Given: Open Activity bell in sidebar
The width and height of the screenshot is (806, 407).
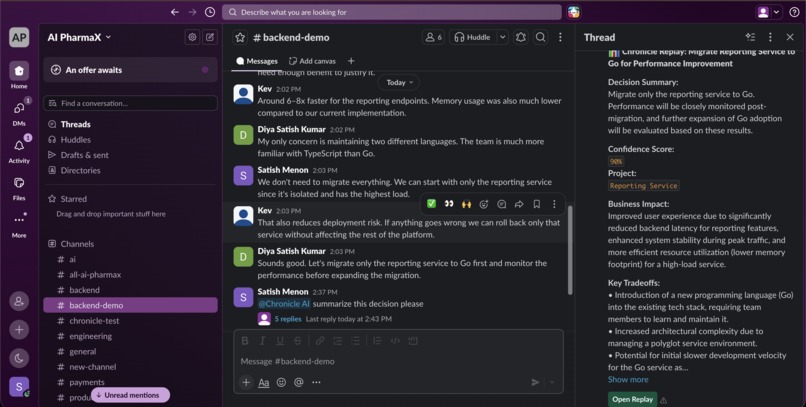Looking at the screenshot, I should 19,146.
